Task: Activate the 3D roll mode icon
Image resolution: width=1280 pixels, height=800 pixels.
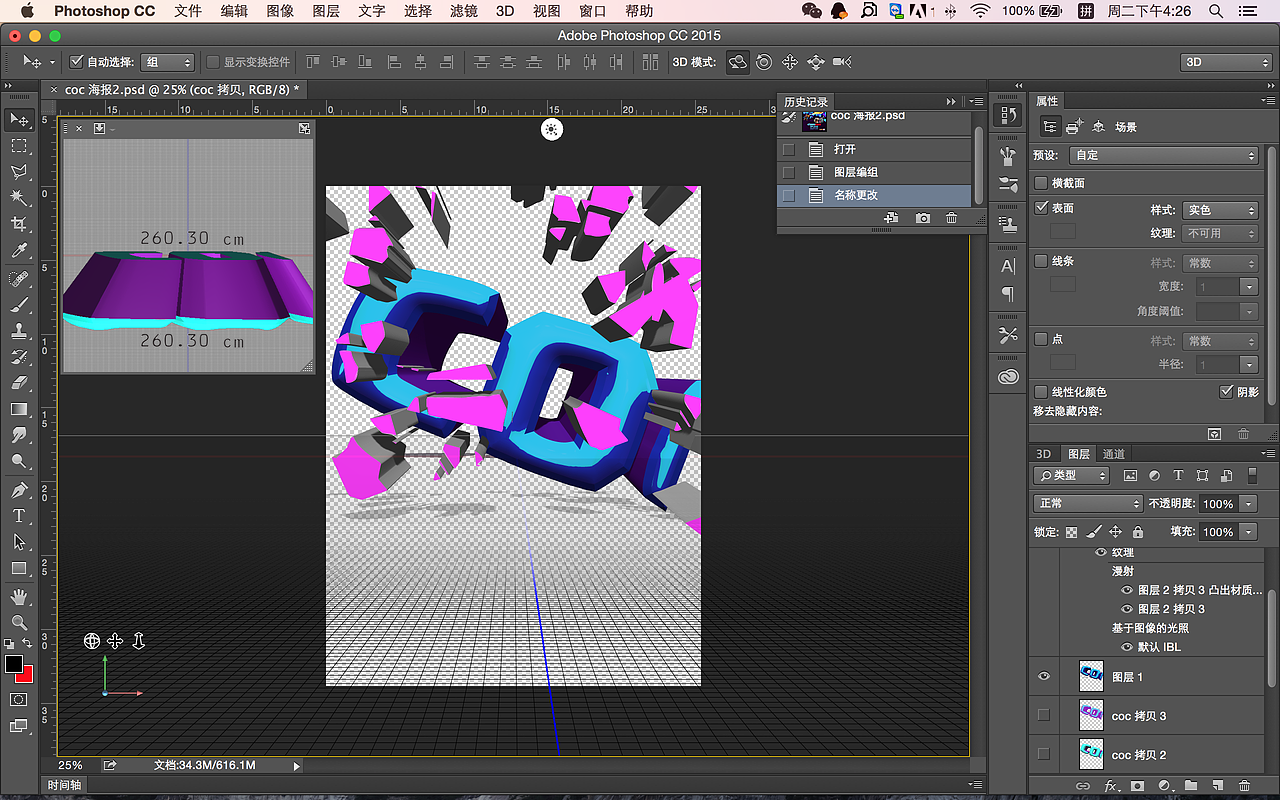Action: coord(764,62)
